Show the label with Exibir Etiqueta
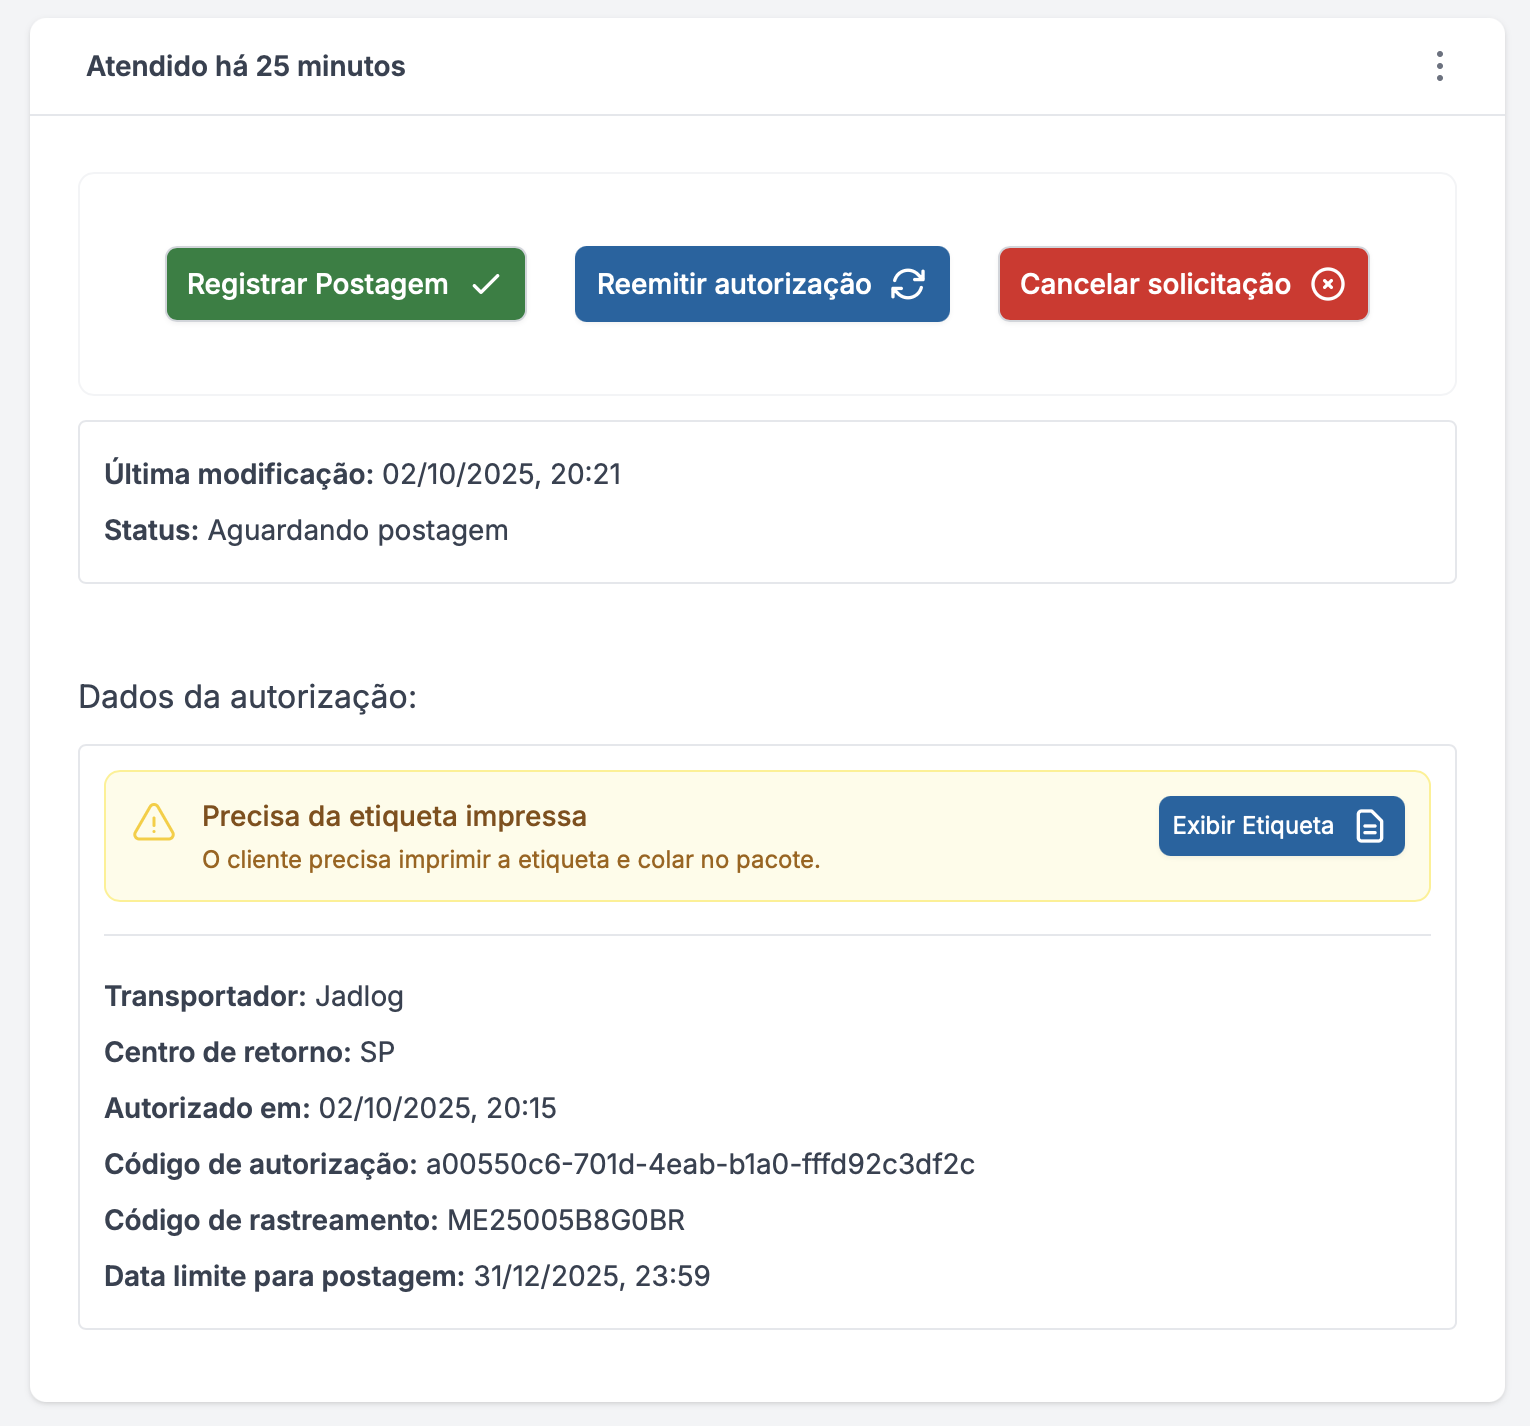The image size is (1530, 1426). [1281, 826]
